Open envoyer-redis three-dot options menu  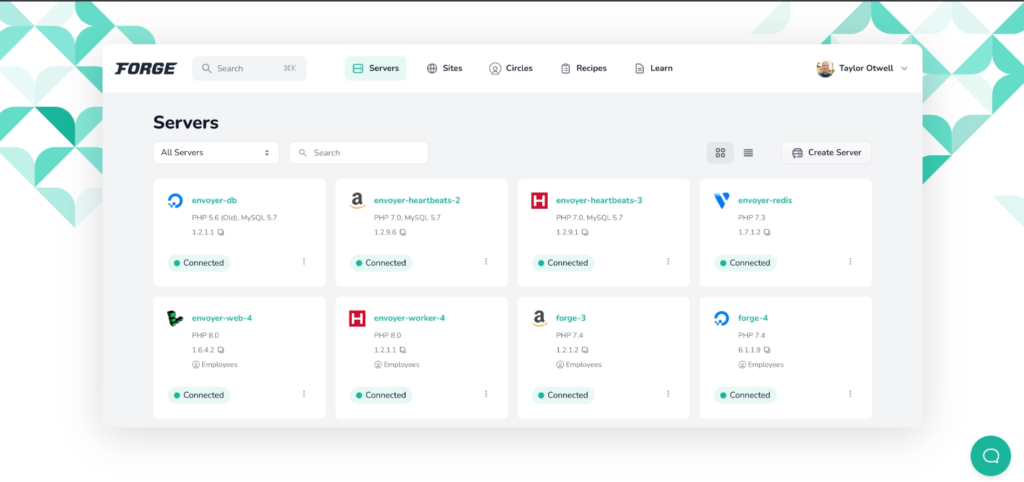pos(850,262)
